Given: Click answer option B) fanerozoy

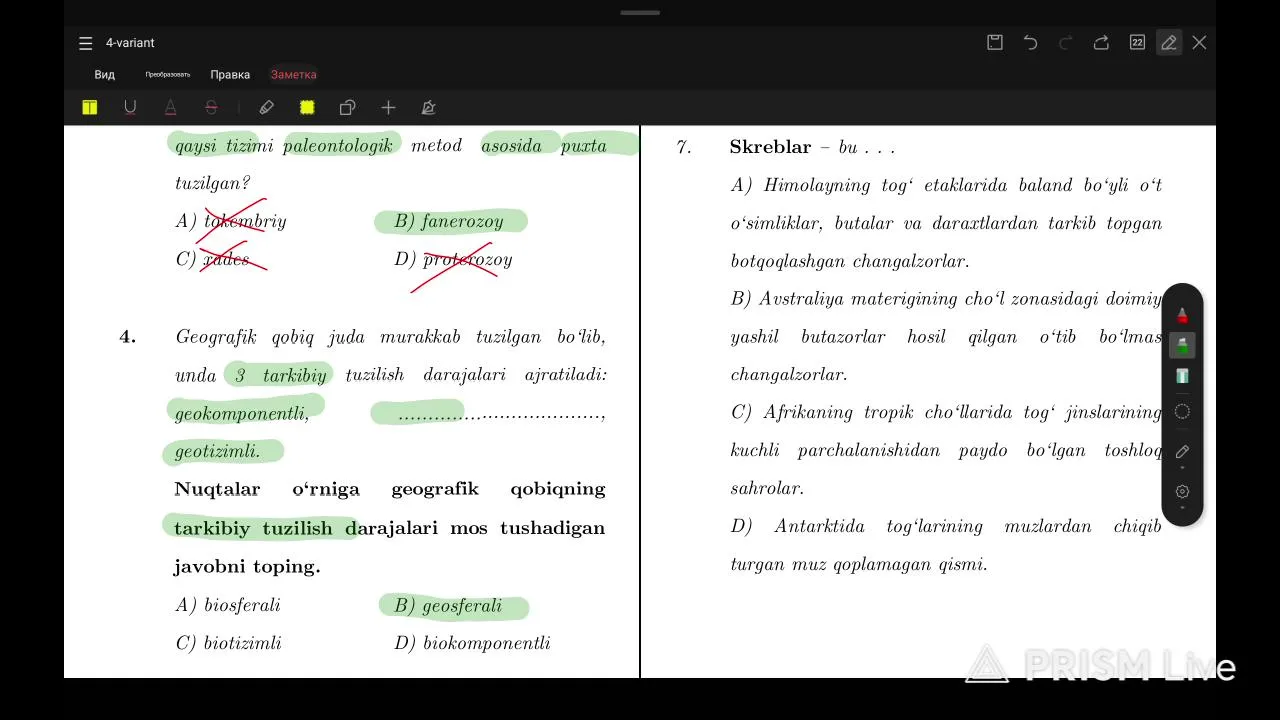Looking at the screenshot, I should pos(449,221).
